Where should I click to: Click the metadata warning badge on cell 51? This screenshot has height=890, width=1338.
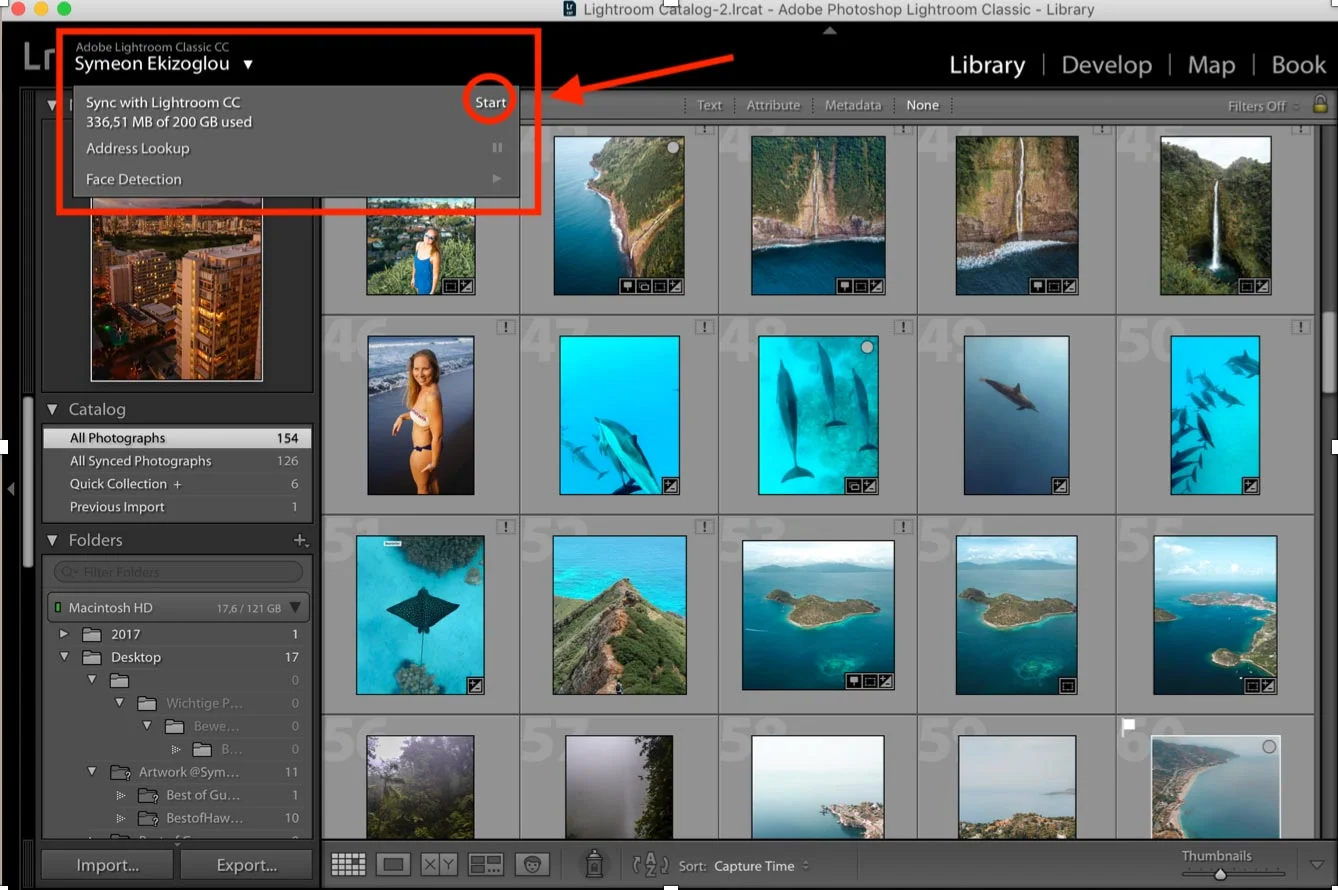pyautogui.click(x=505, y=526)
